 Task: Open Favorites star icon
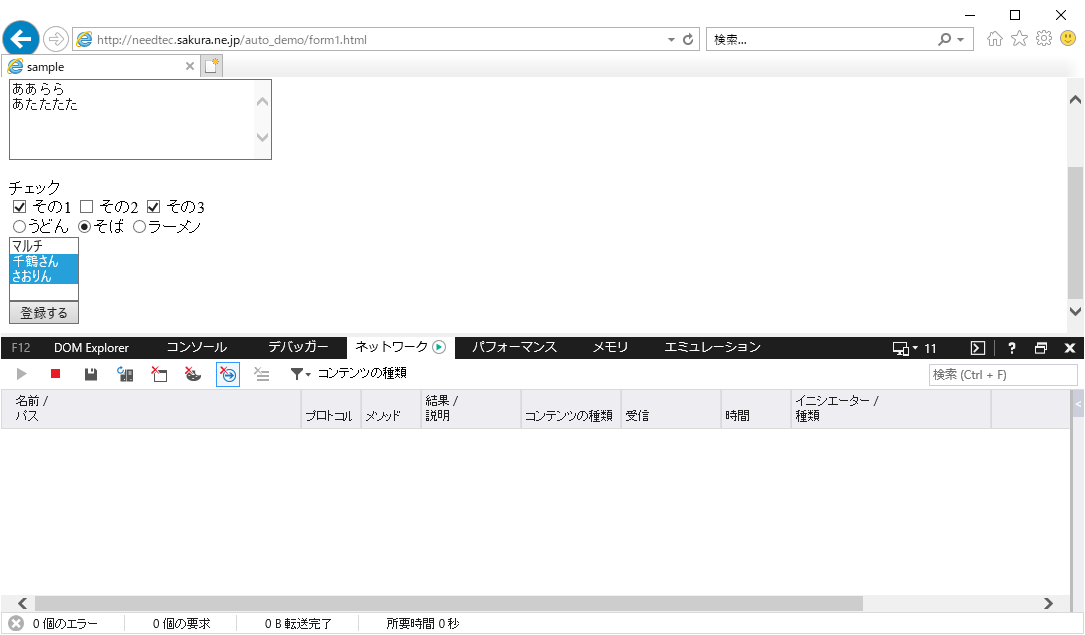click(x=1019, y=39)
